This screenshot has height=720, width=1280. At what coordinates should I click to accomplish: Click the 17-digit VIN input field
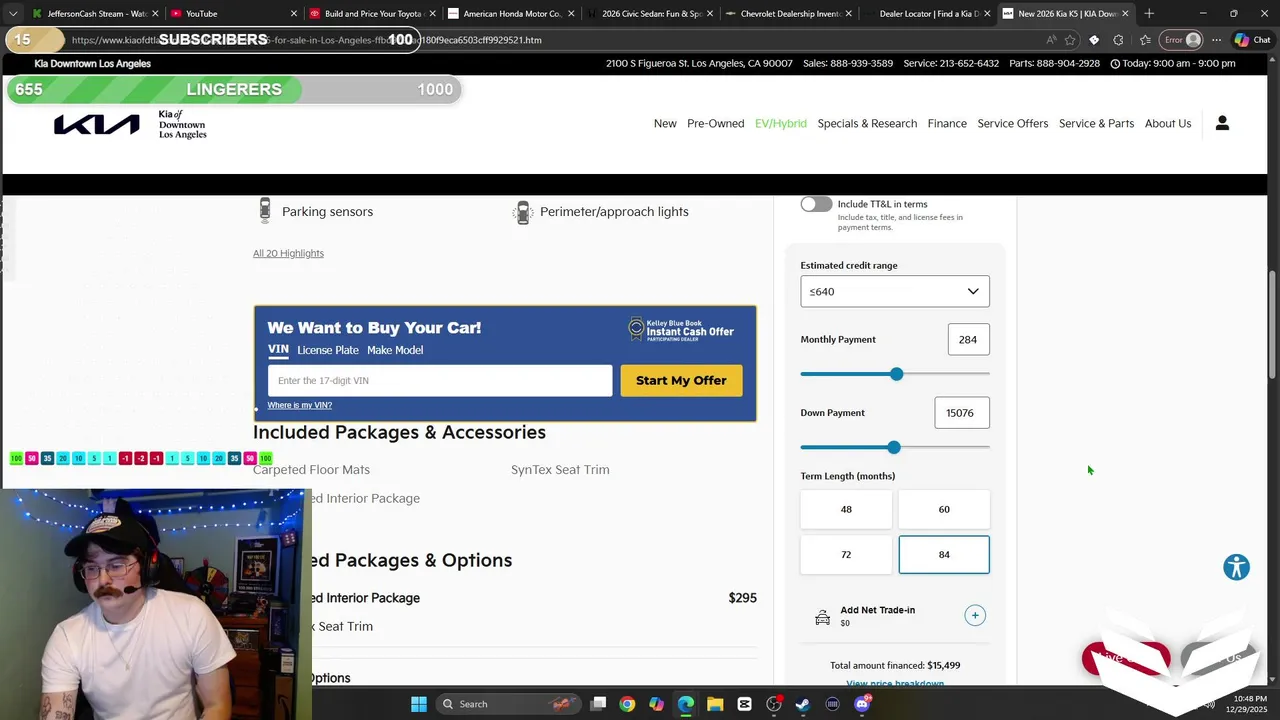pos(440,380)
